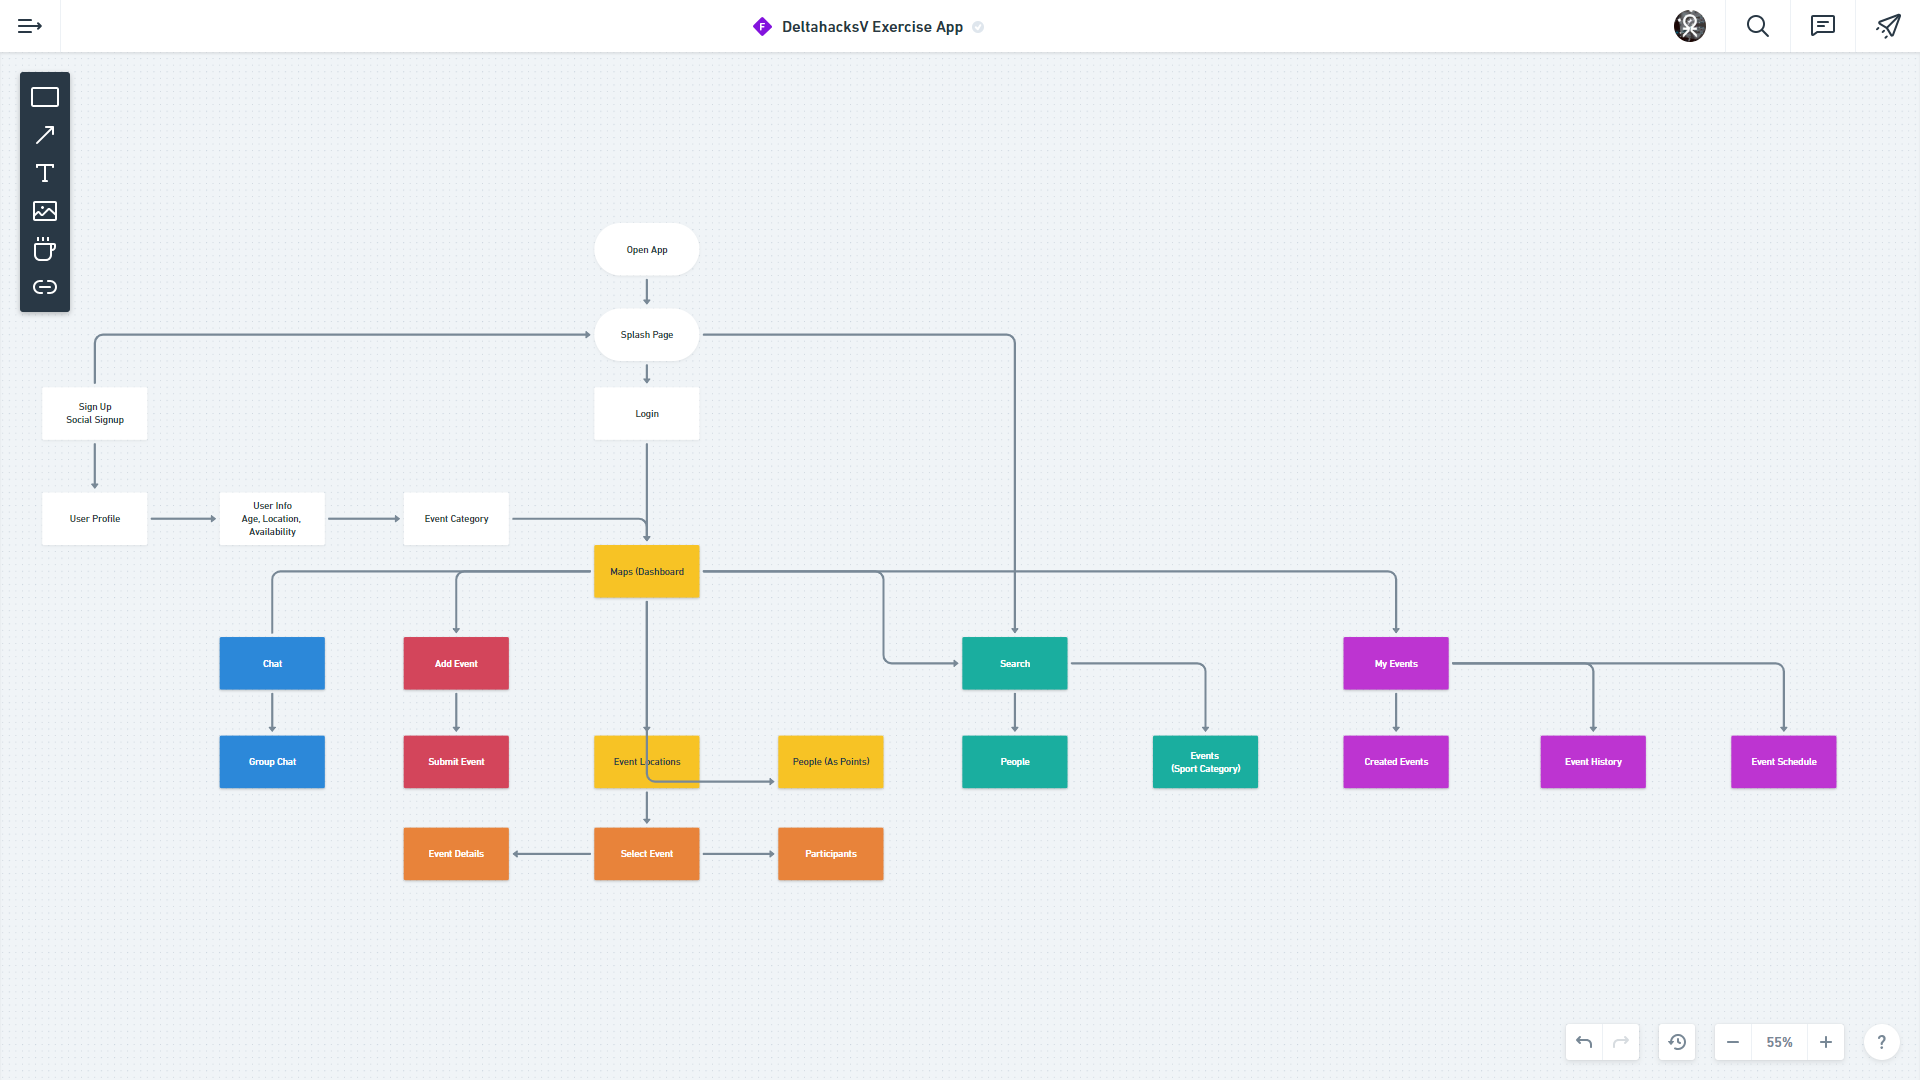Viewport: 1920px width, 1080px height.
Task: Open the main menu hamburger icon
Action: [30, 26]
